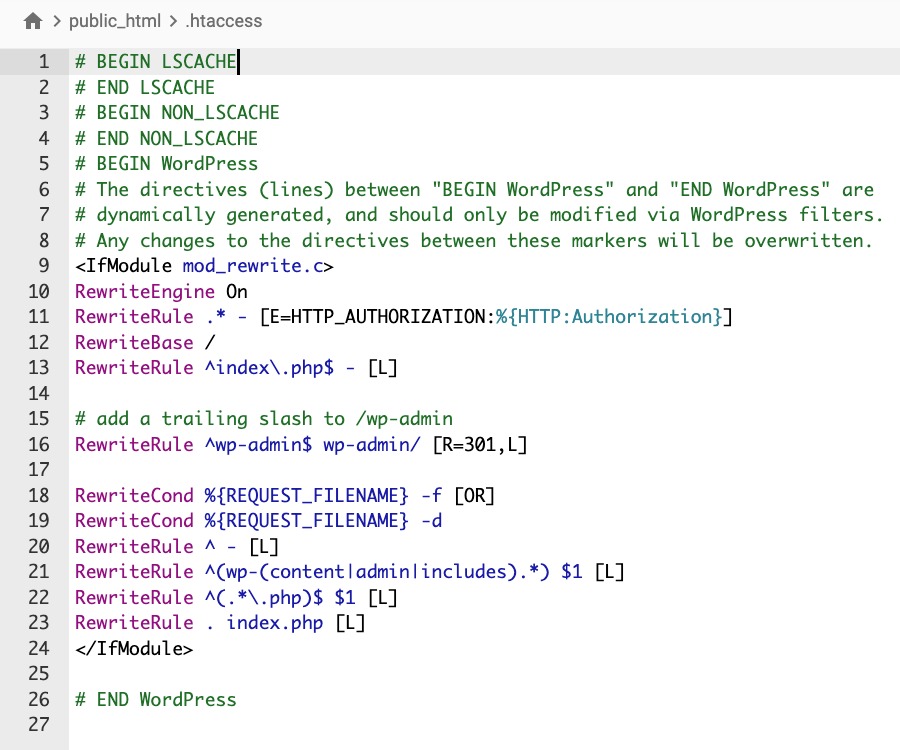Screen dimensions: 900x750
Task: Click RewriteRule with '[R=301,L]' flag
Action: [x=301, y=445]
